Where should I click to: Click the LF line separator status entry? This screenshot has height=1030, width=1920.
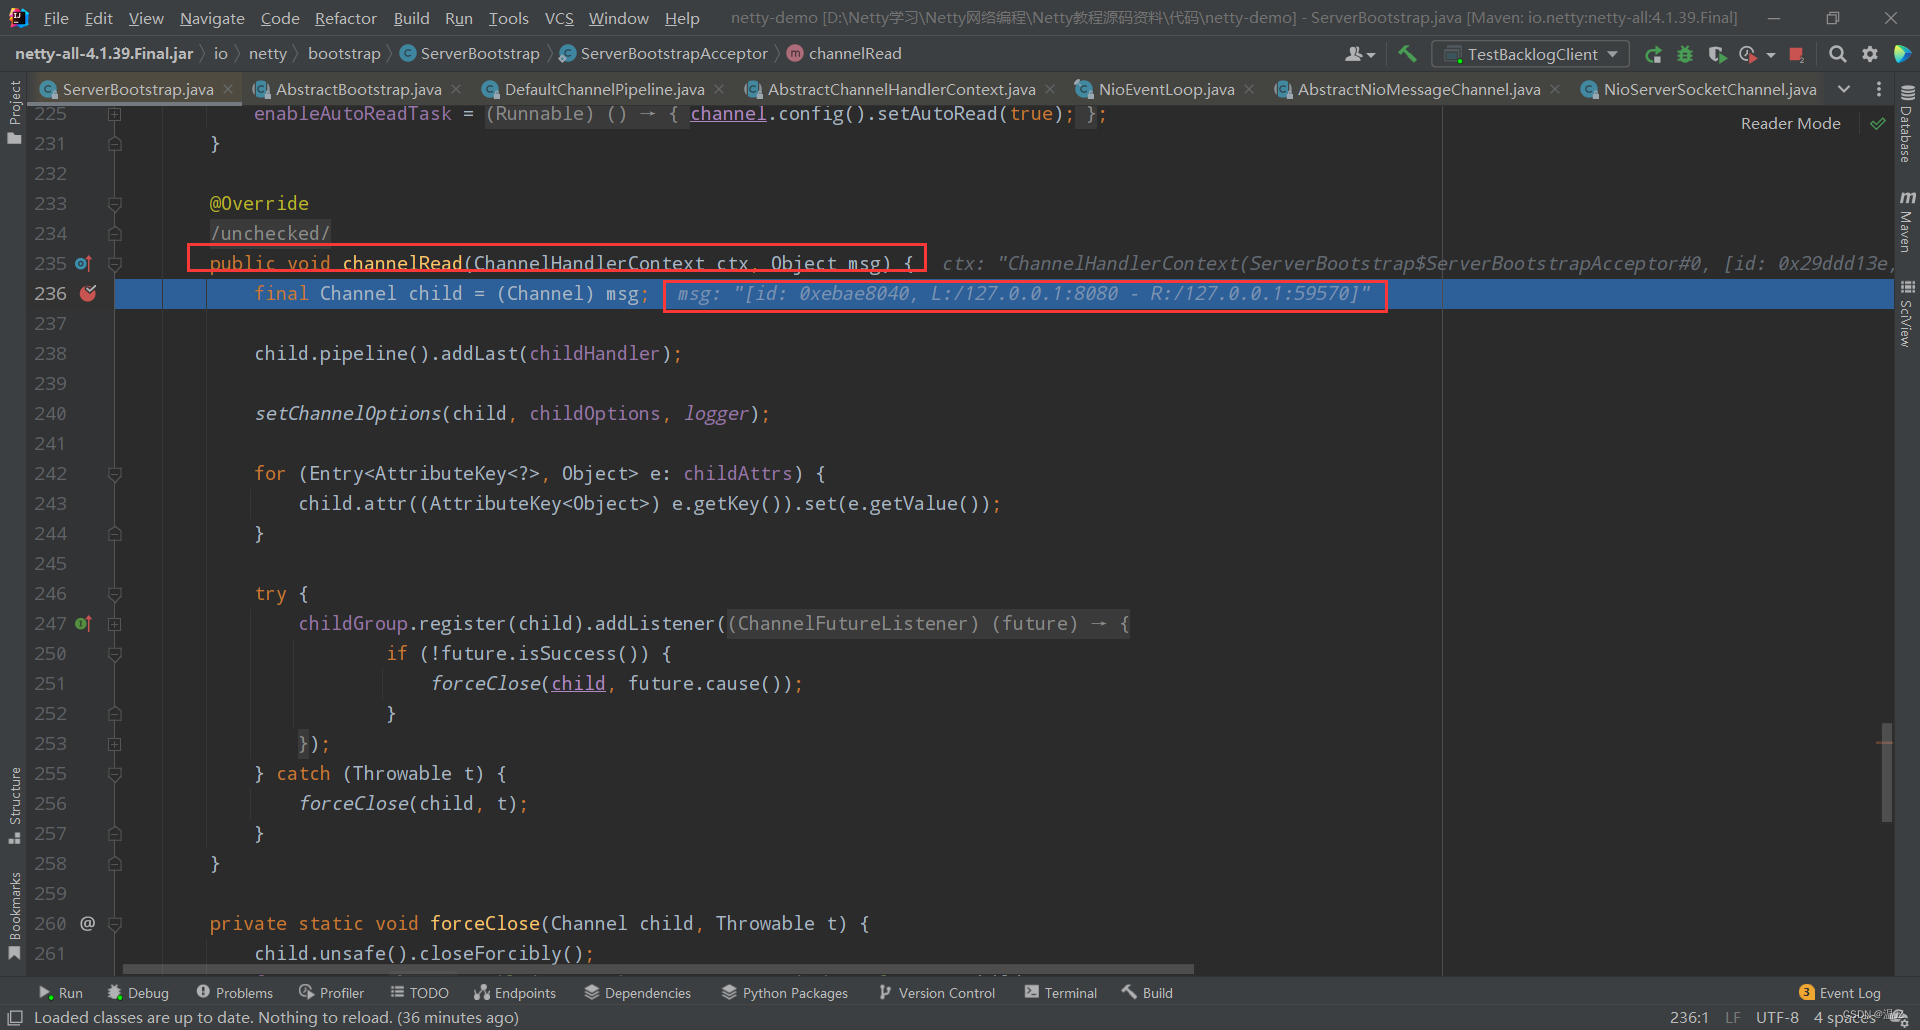tap(1733, 1017)
